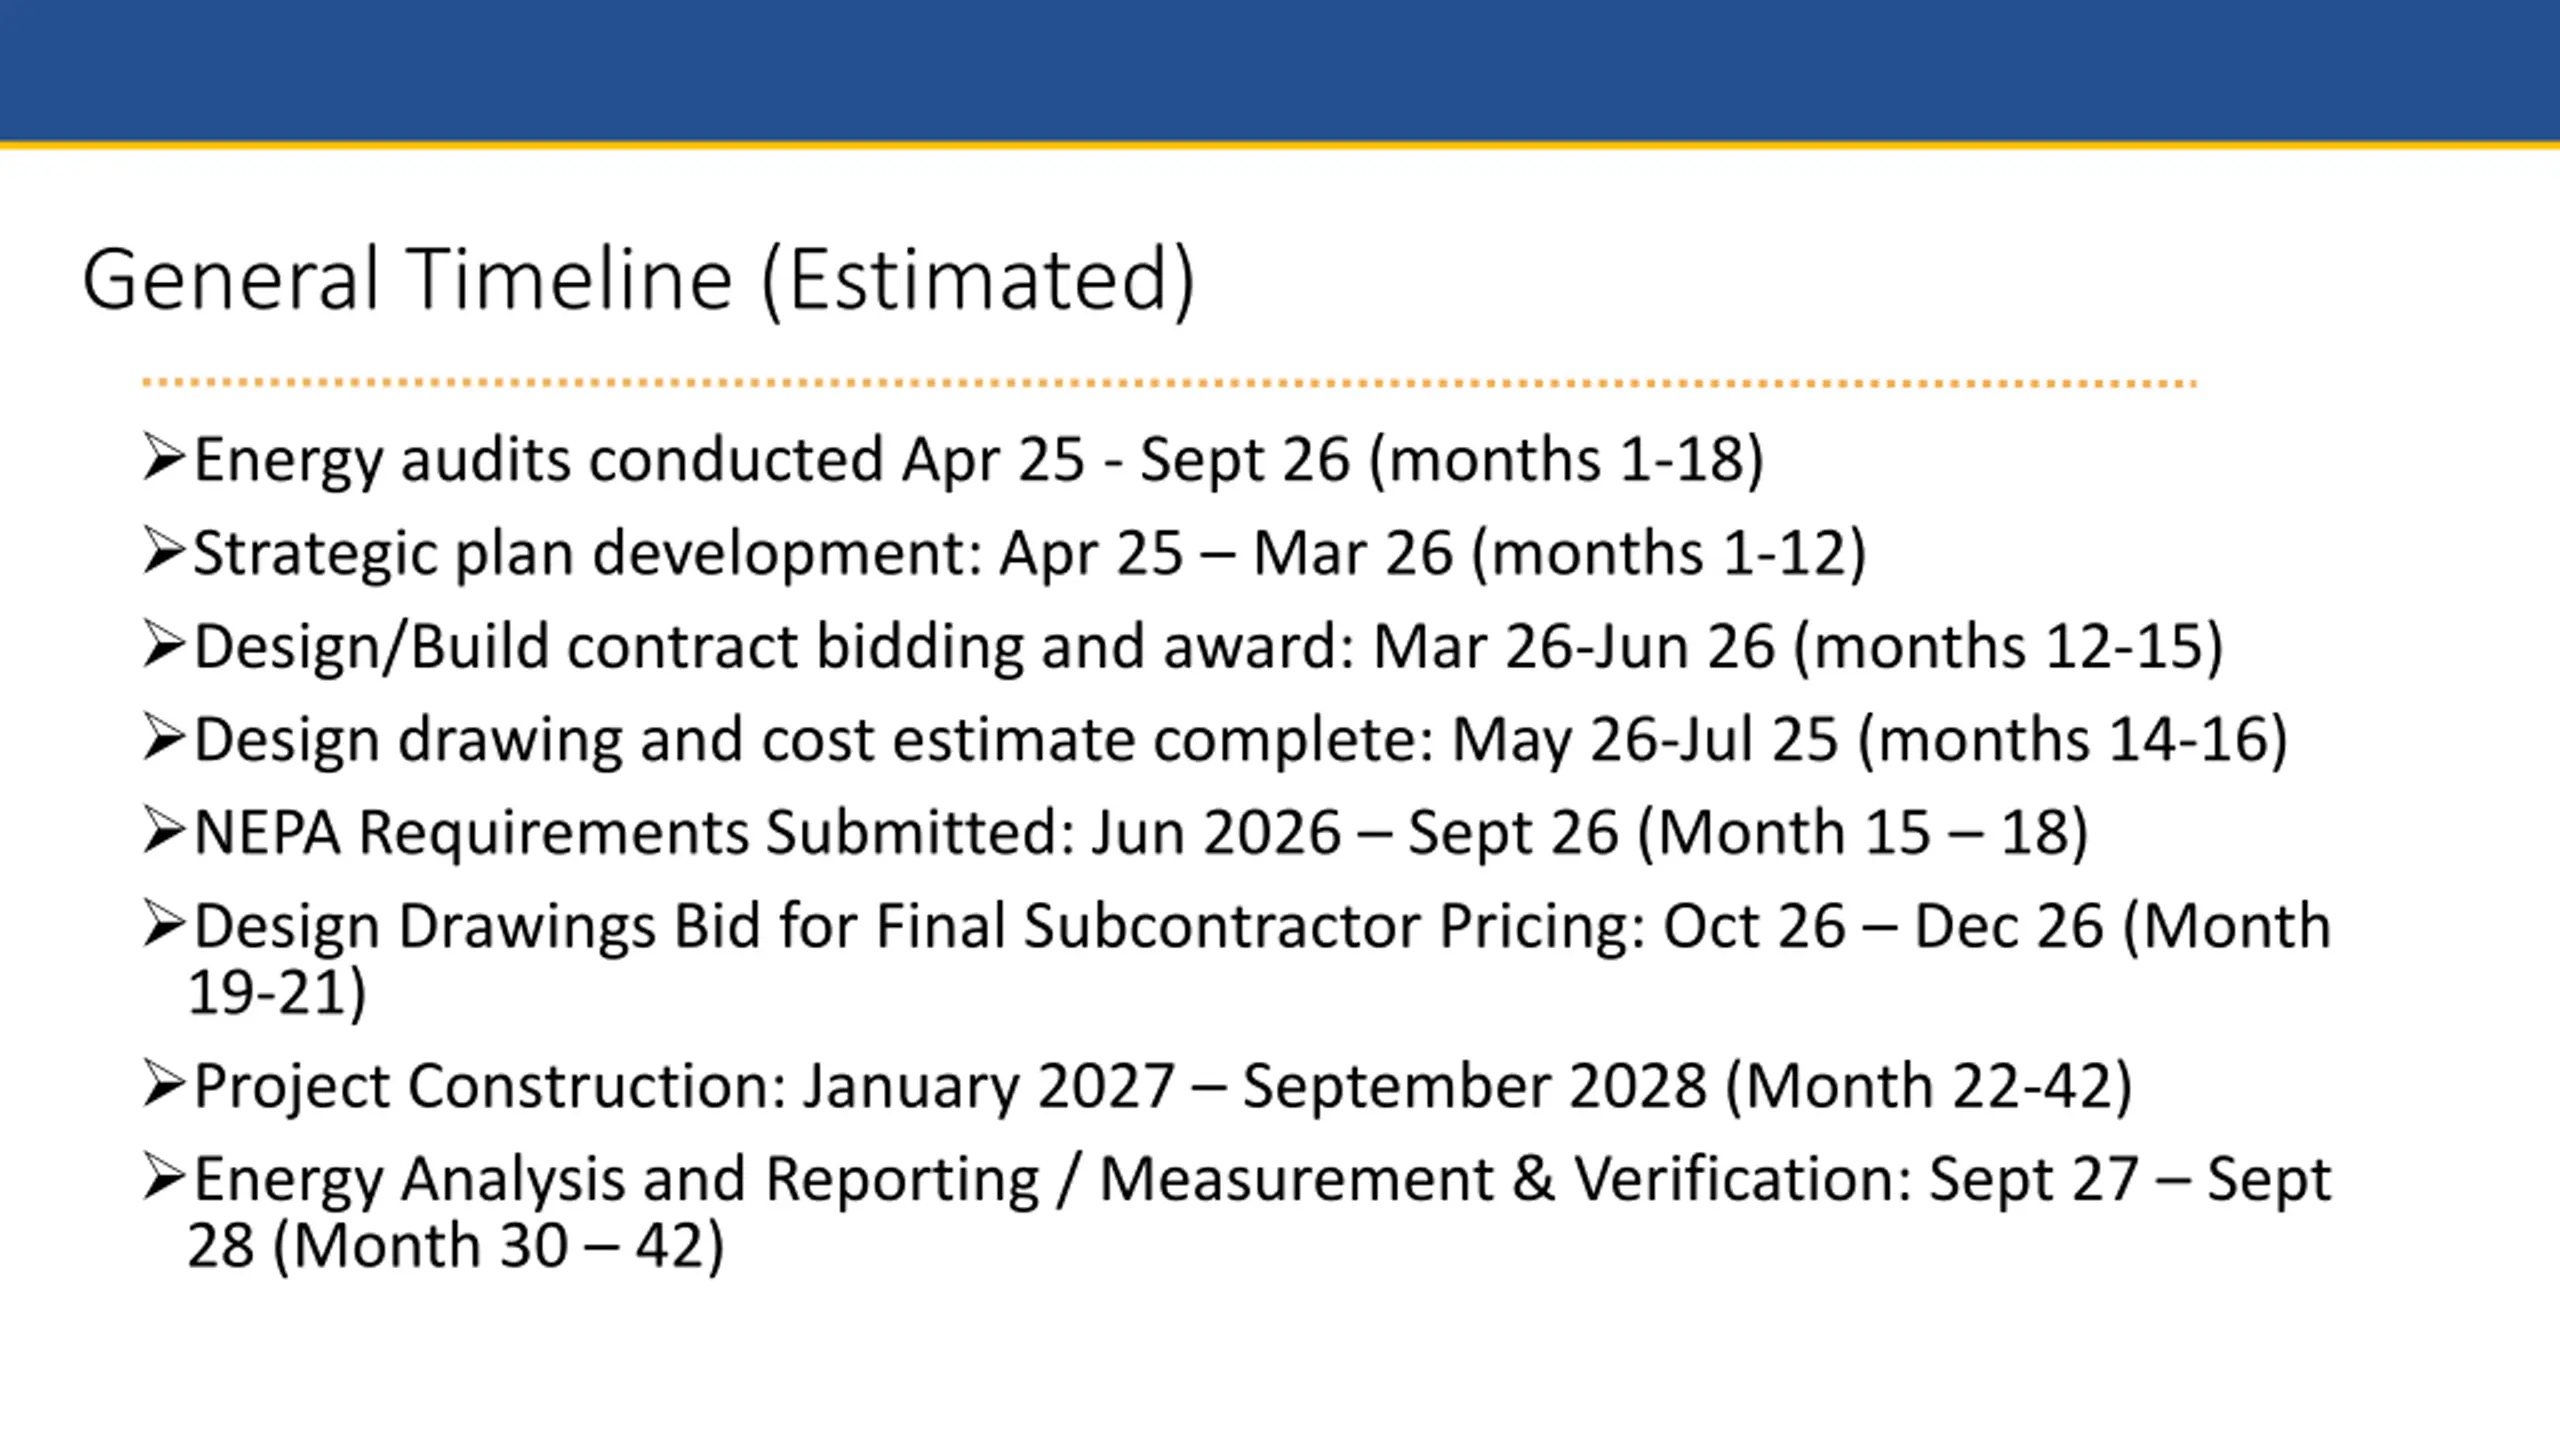Screen dimensions: 2560x1440
Task: Select the dotted orange divider line
Action: pos(1169,382)
